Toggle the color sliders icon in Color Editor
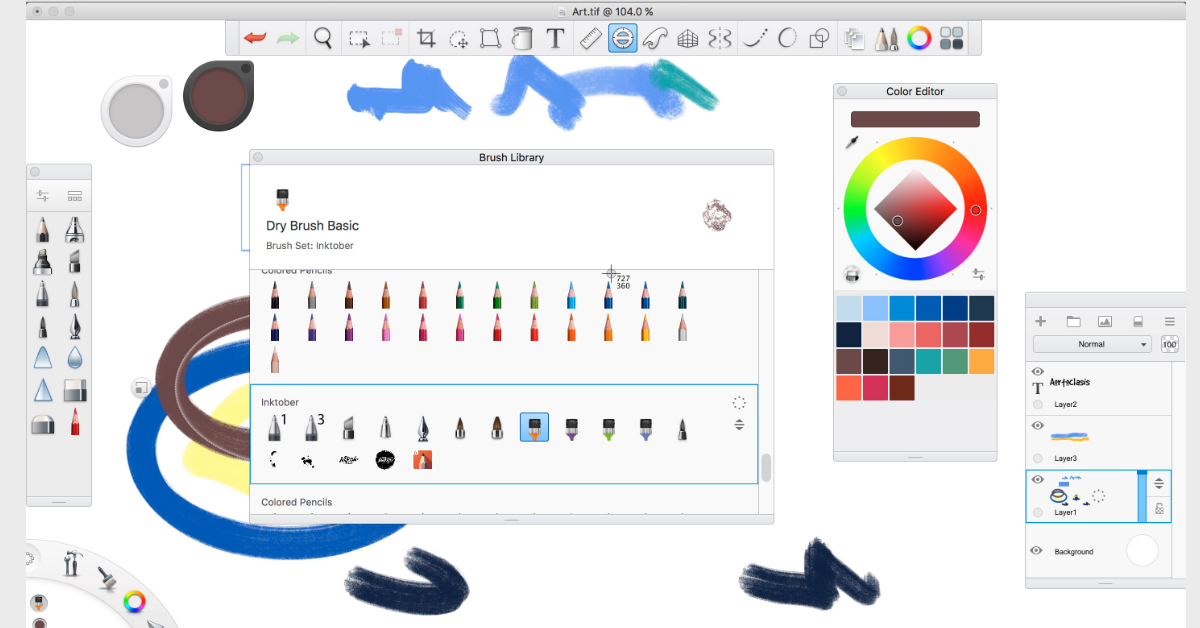The height and width of the screenshot is (628, 1200). tap(979, 274)
